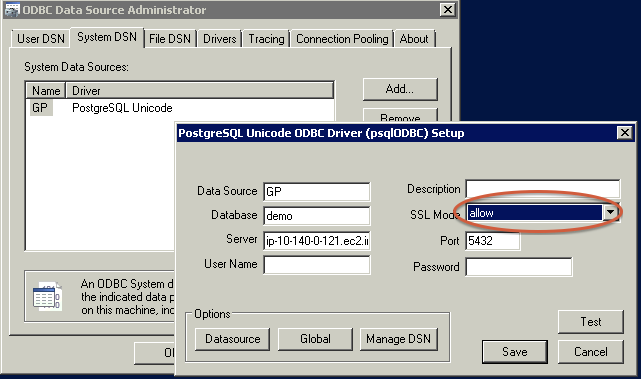Select the System DSN tab
The height and width of the screenshot is (379, 641).
pyautogui.click(x=107, y=37)
